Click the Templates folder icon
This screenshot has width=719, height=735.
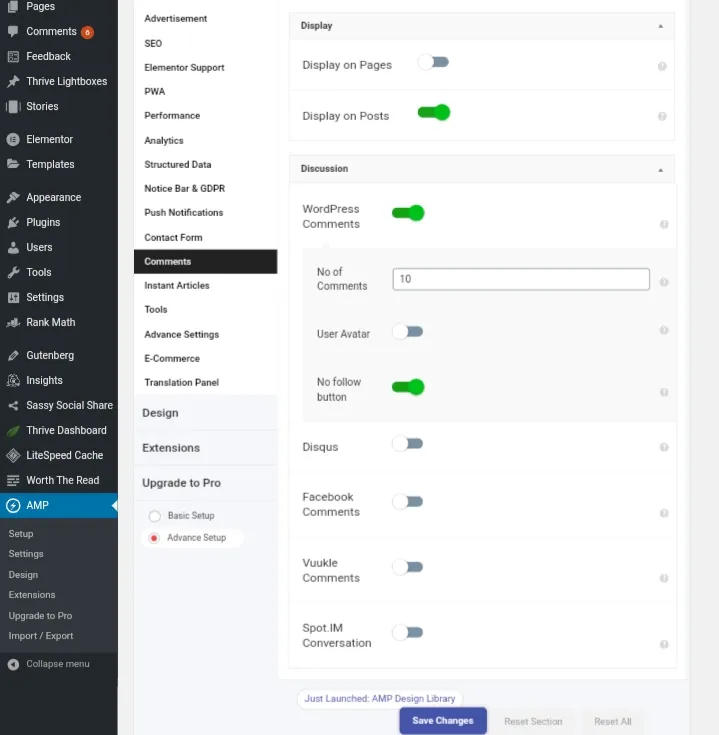13,164
